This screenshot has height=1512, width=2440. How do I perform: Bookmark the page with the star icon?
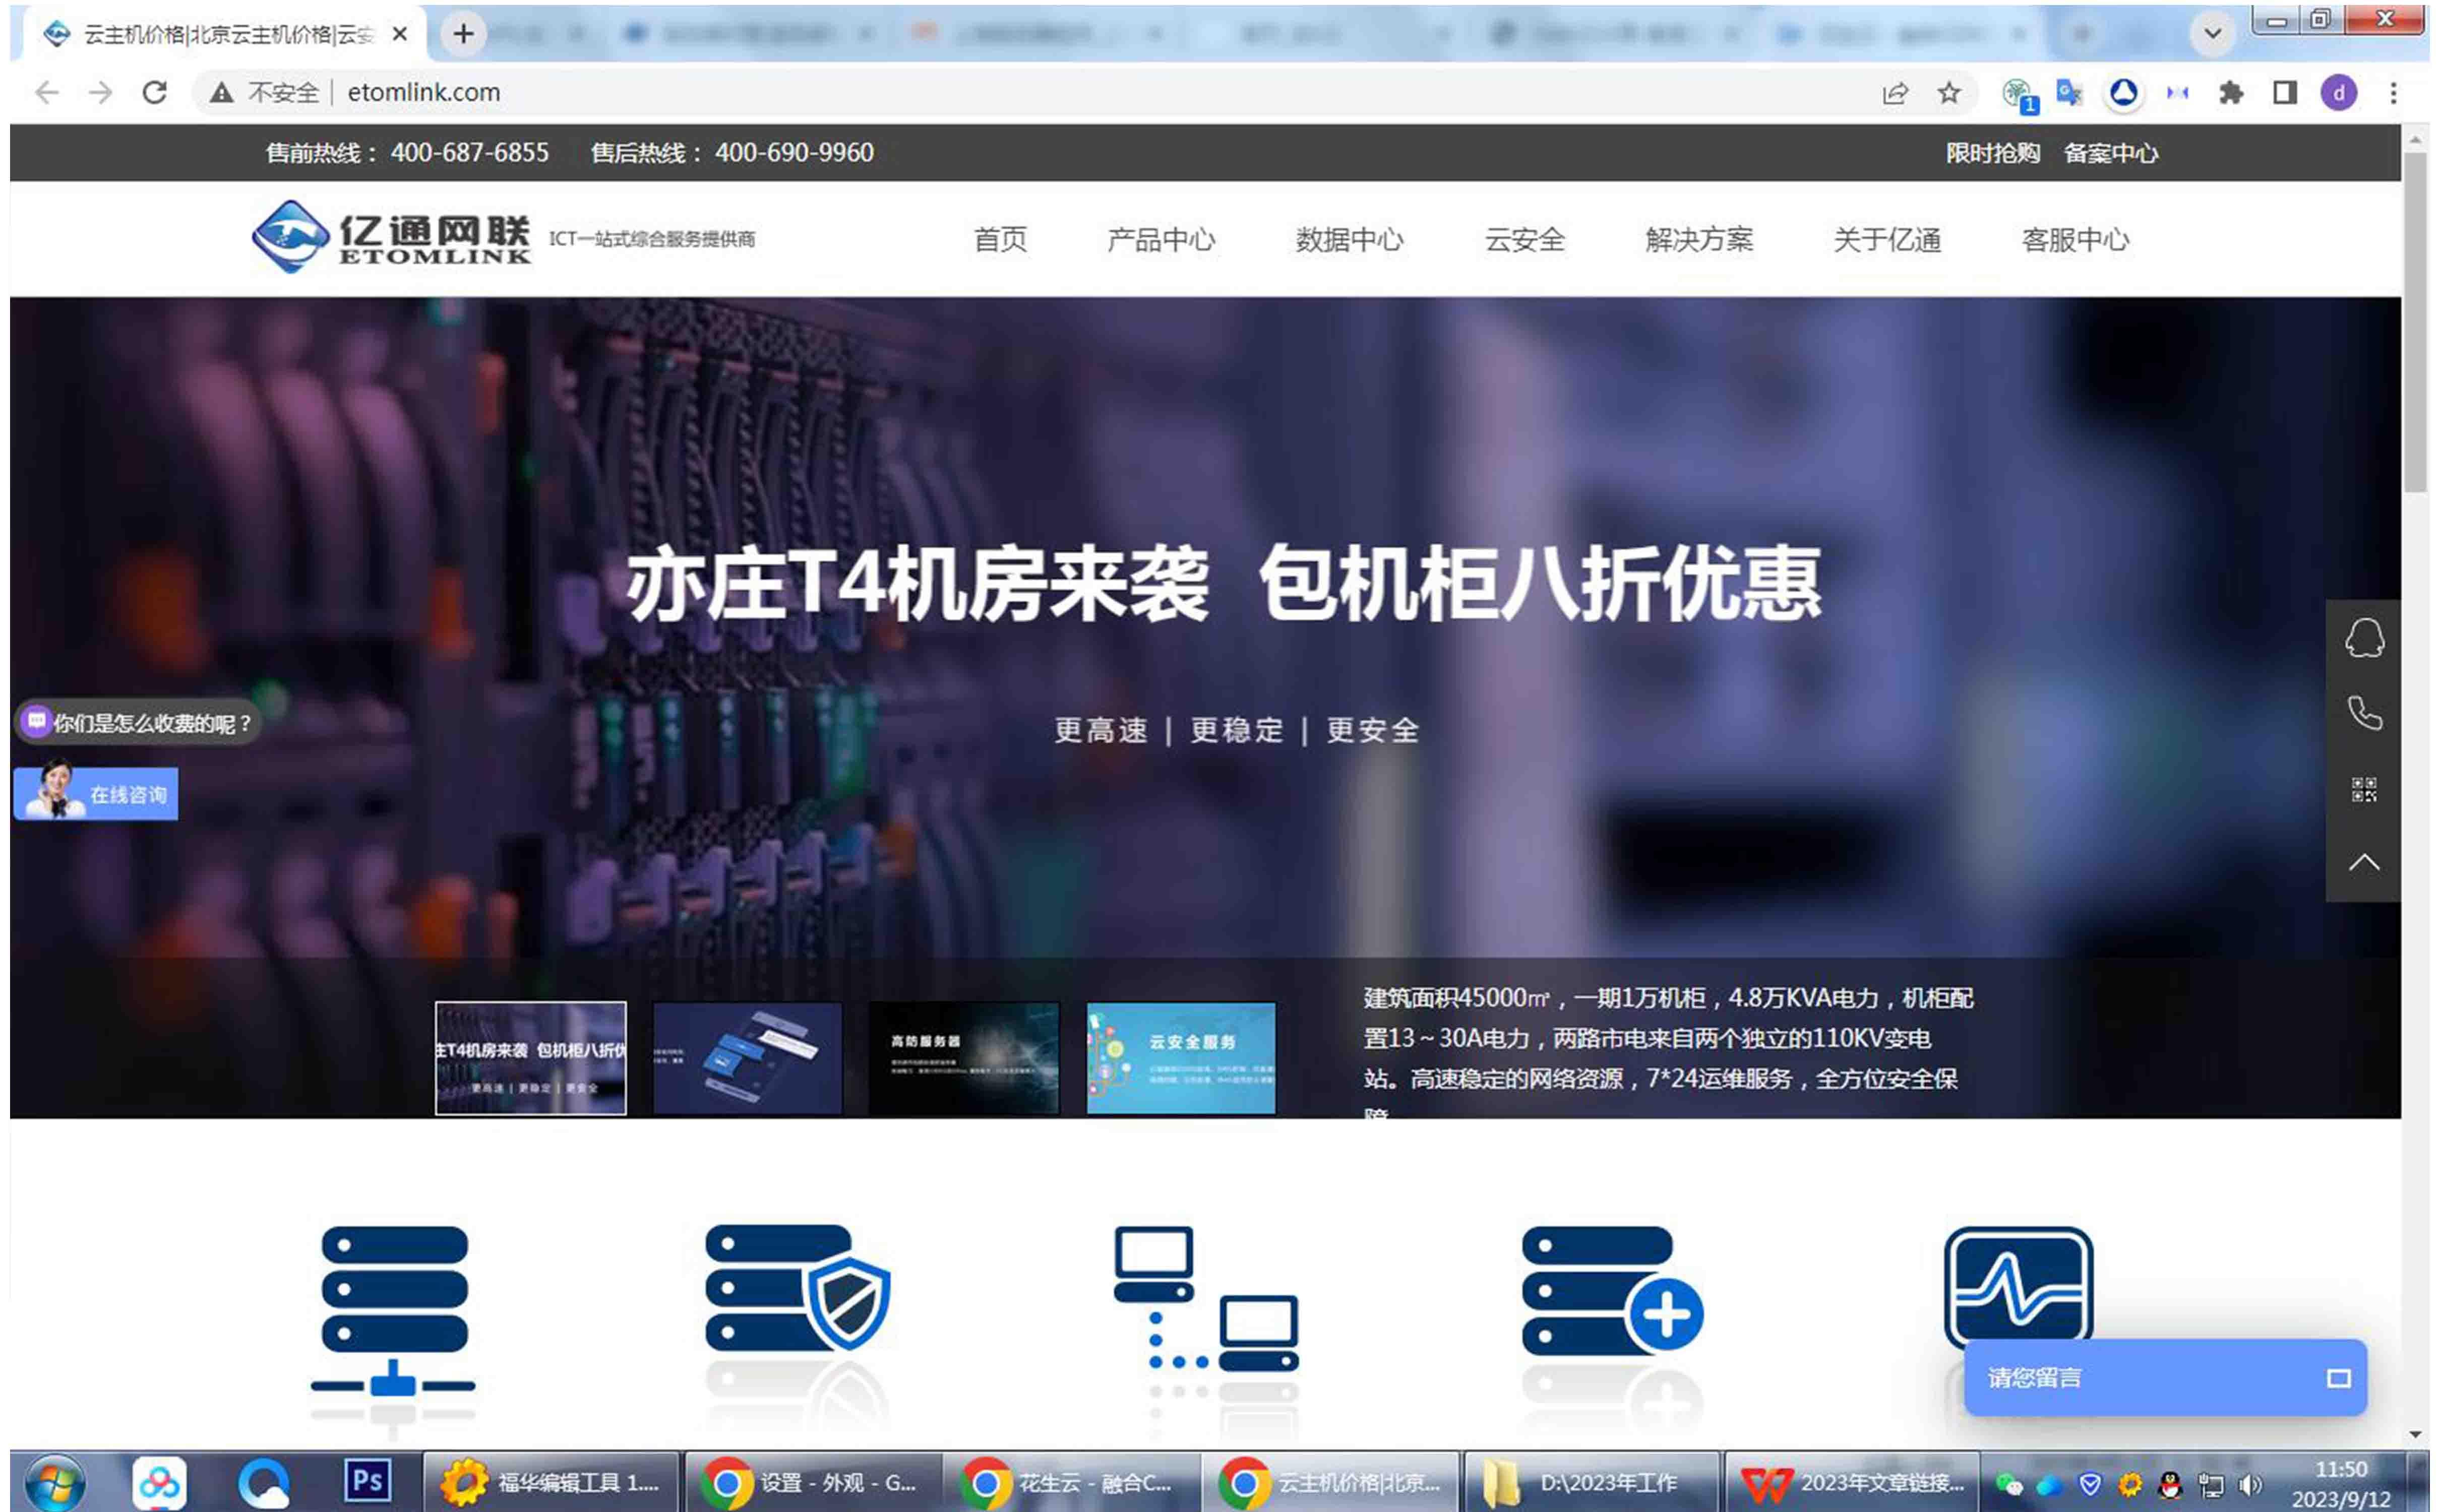1948,93
